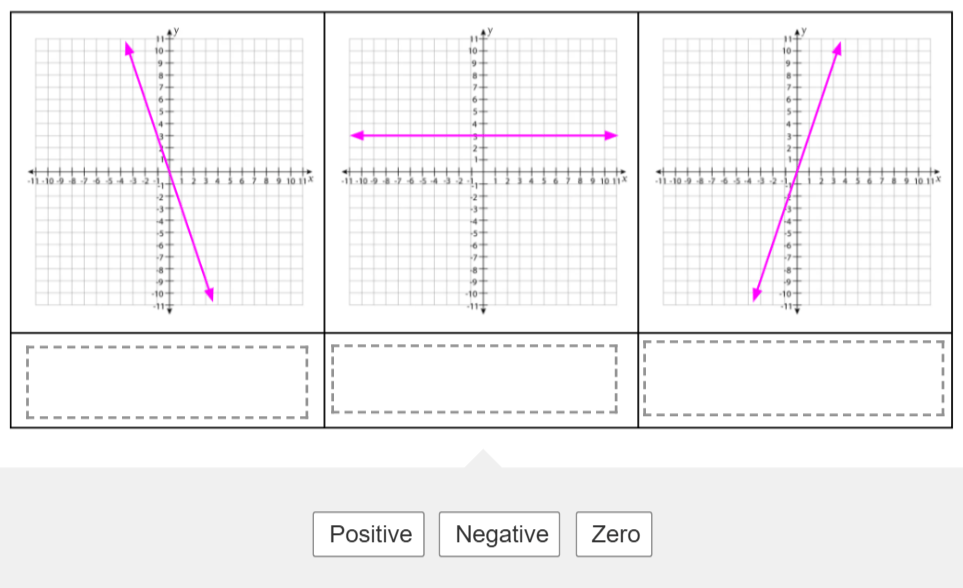
Task: Click upper arrowhead of the increasing magenta line
Action: tap(838, 49)
